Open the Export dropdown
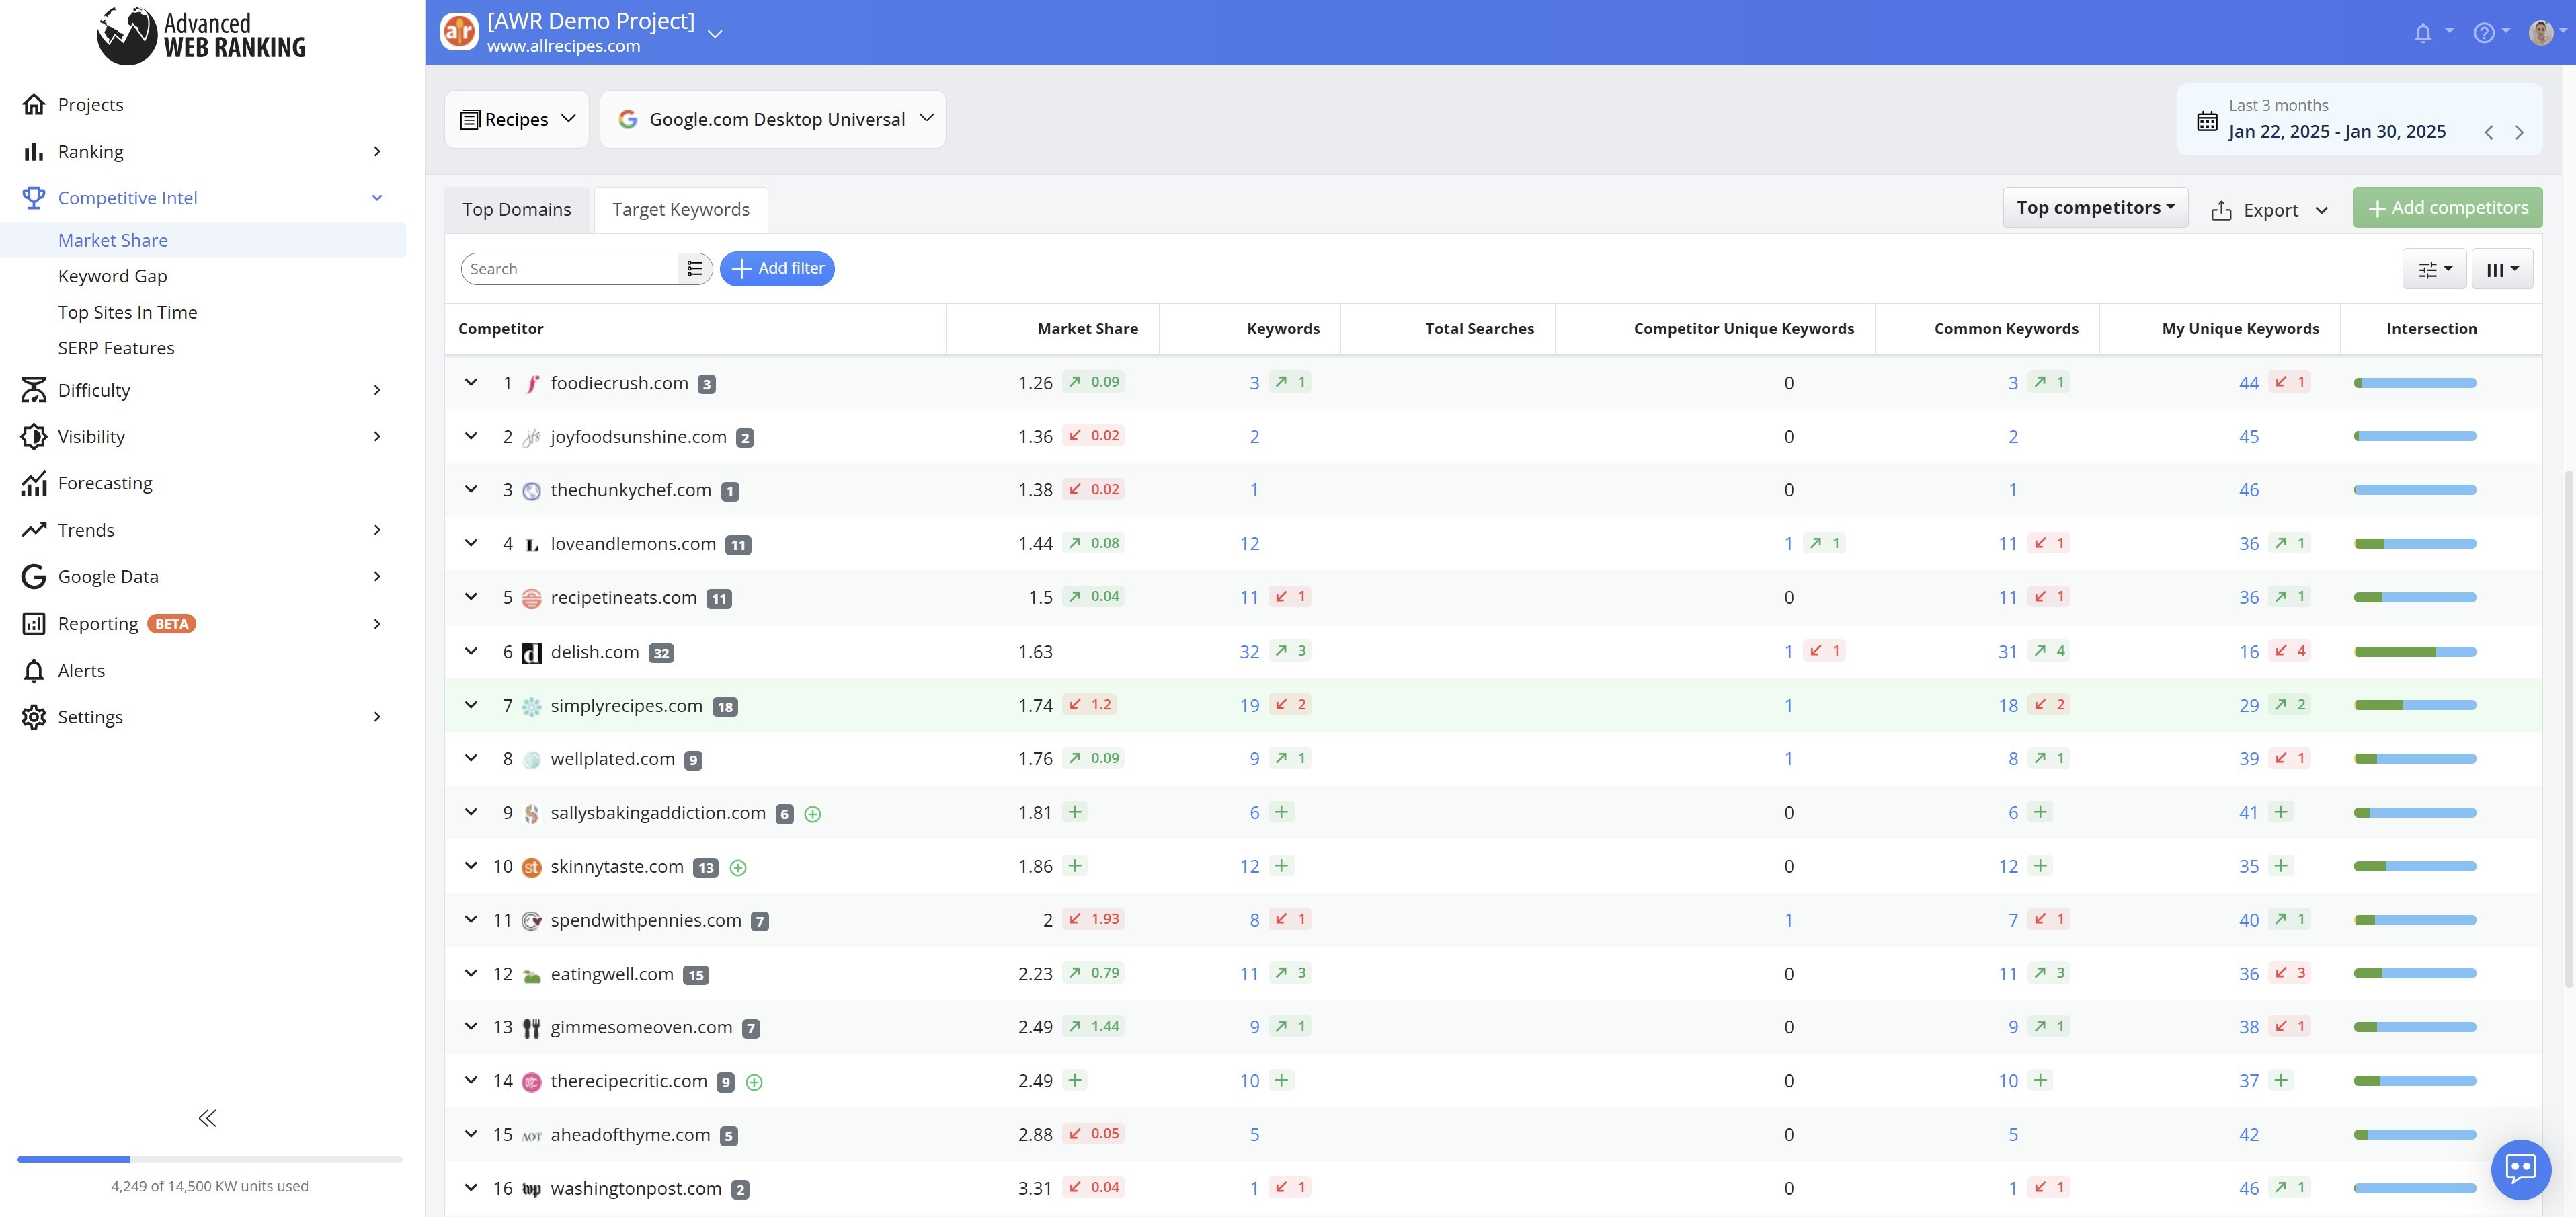 point(2269,210)
